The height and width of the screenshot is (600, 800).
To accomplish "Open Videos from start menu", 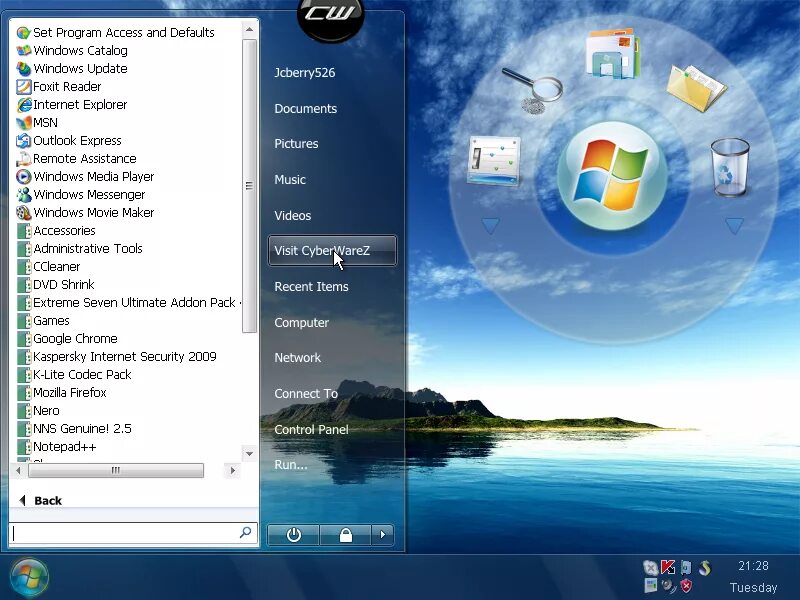I will 292,215.
